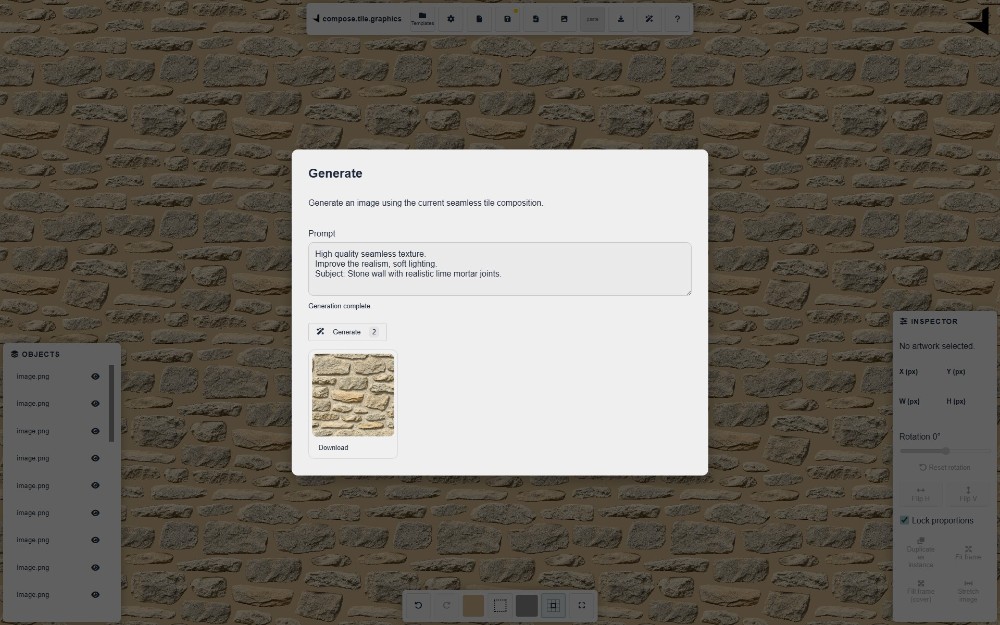Click the undo arrow in bottom bar
This screenshot has width=1000, height=625.
click(x=418, y=605)
